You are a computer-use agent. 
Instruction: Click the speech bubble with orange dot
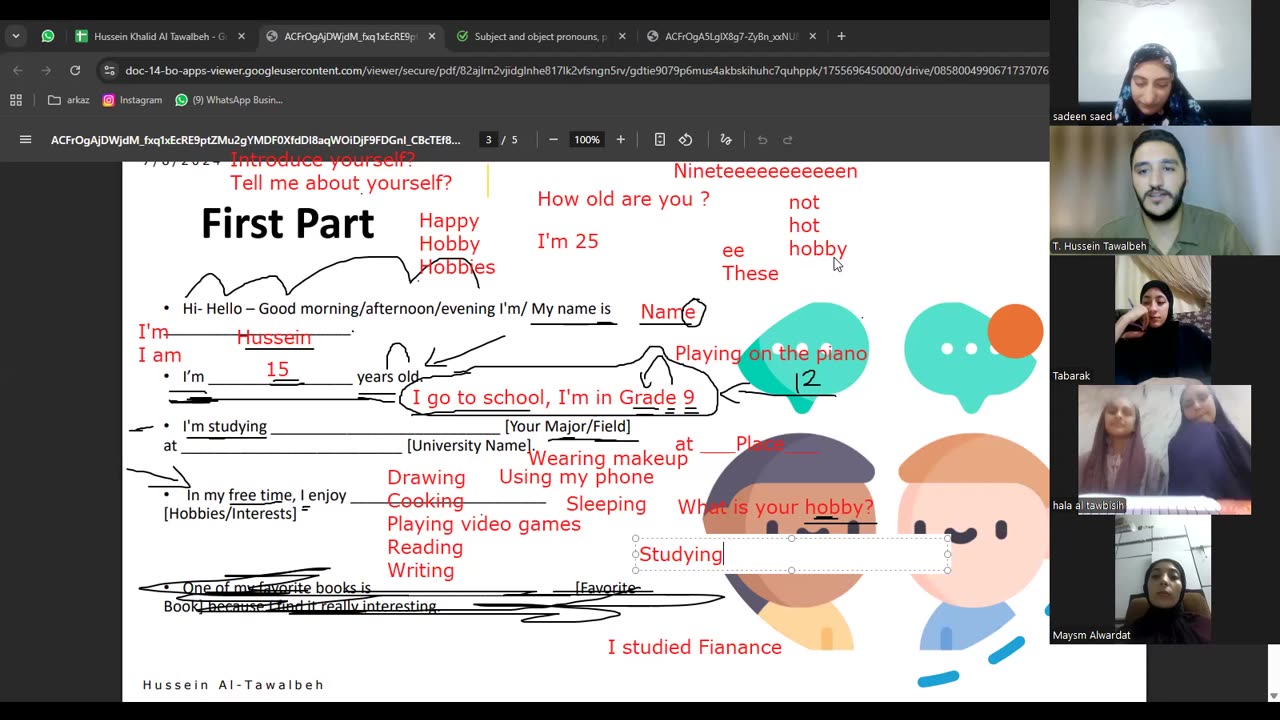(973, 357)
